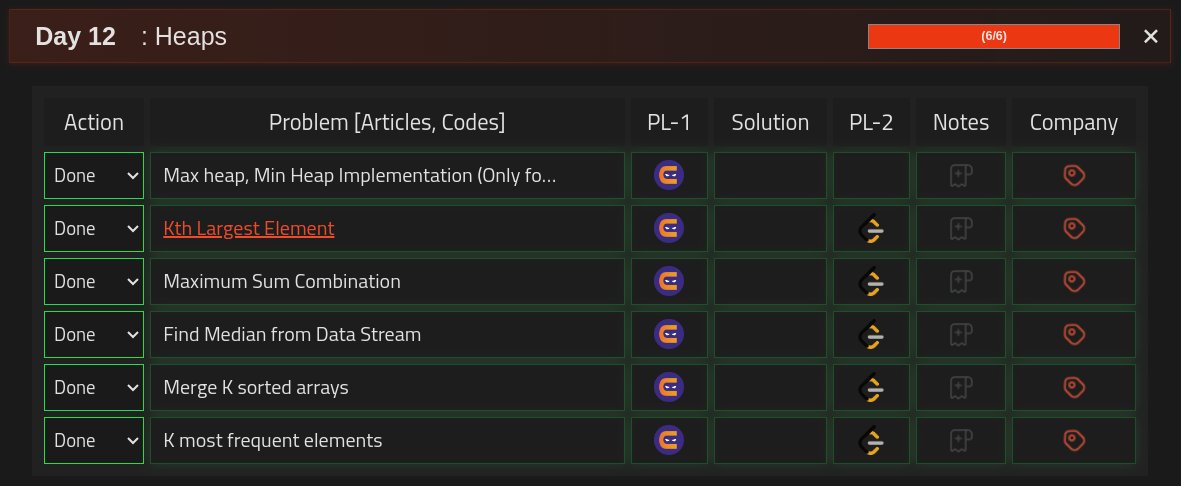Open Coding Ninjas link for Find Median row
Viewport: 1181px width, 486px height.
pyautogui.click(x=669, y=334)
